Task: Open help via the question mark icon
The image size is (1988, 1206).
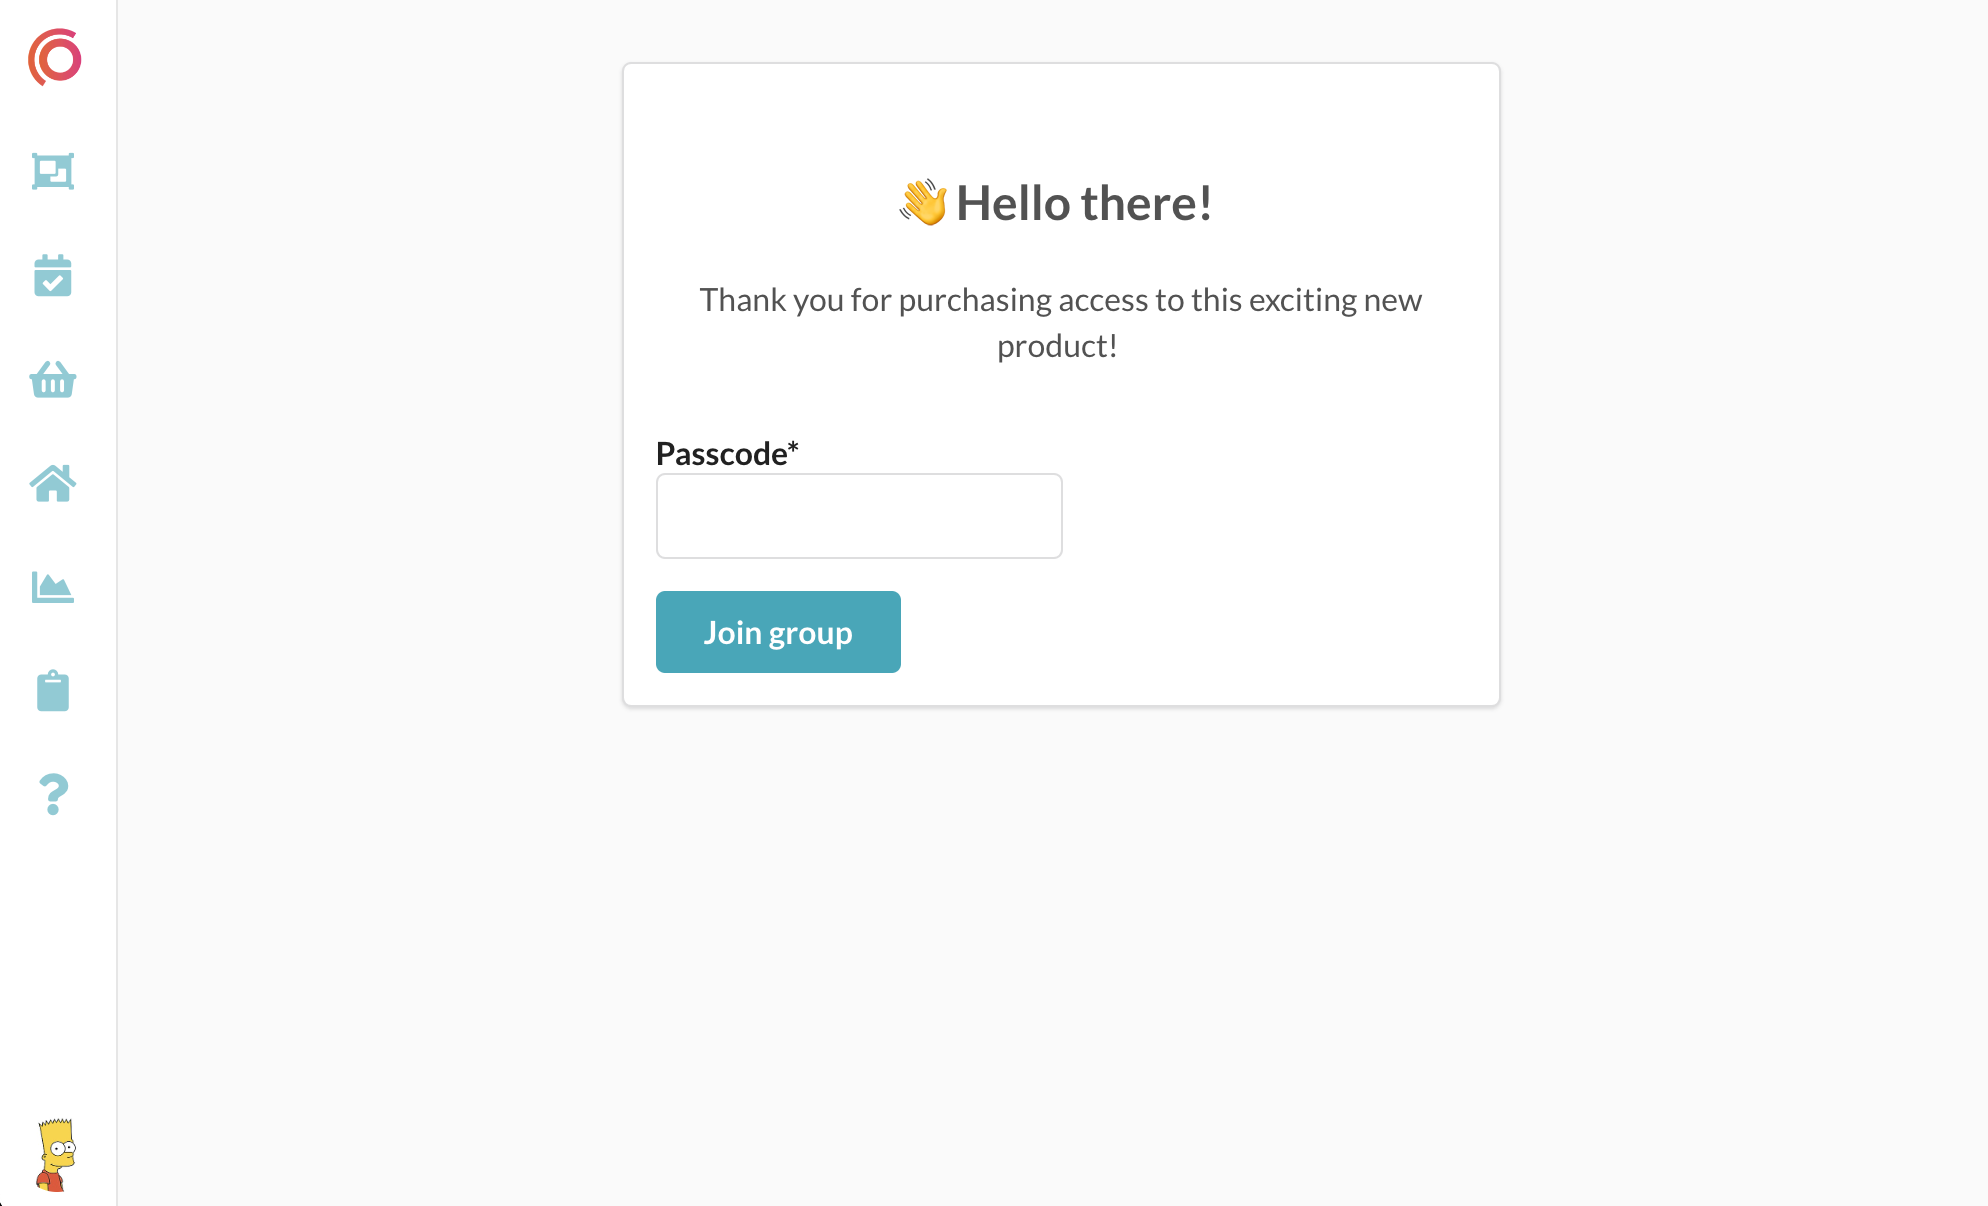Action: click(53, 795)
